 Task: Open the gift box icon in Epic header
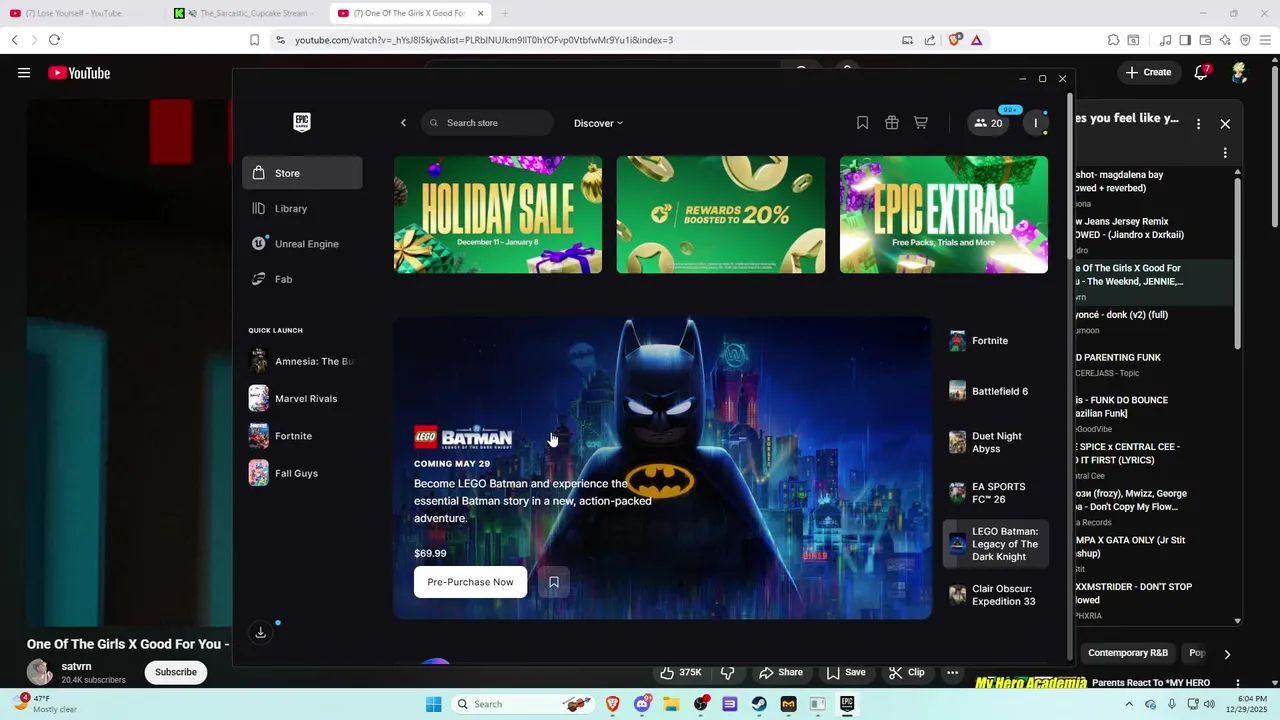point(892,123)
